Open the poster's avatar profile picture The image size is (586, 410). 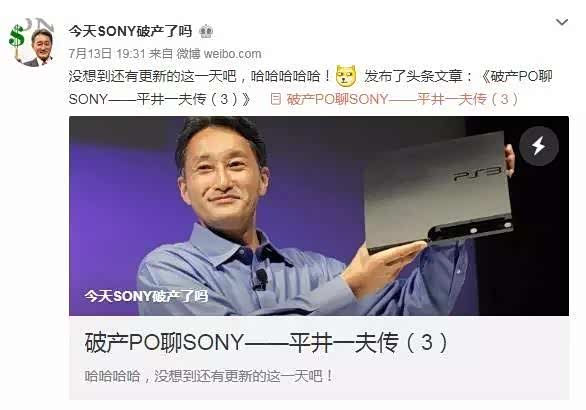point(31,42)
